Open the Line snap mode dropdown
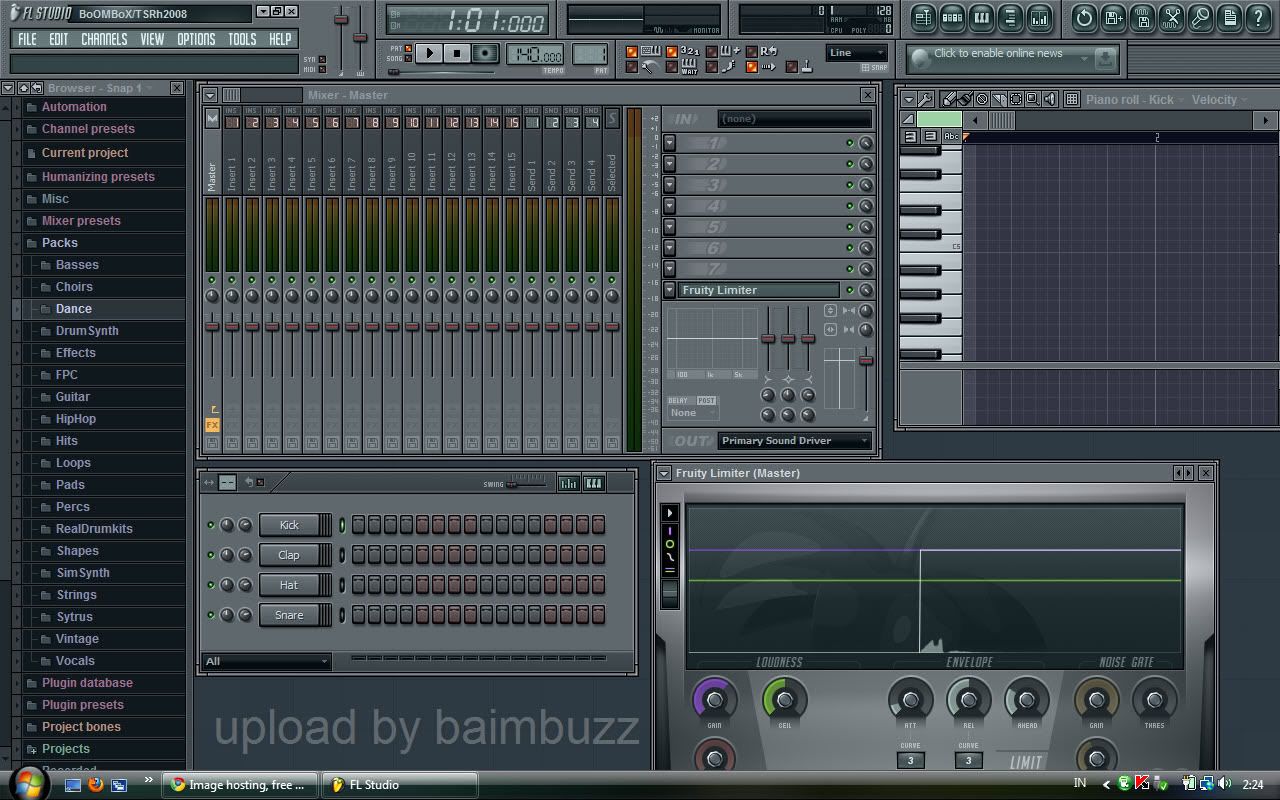The image size is (1280, 800). pos(857,53)
